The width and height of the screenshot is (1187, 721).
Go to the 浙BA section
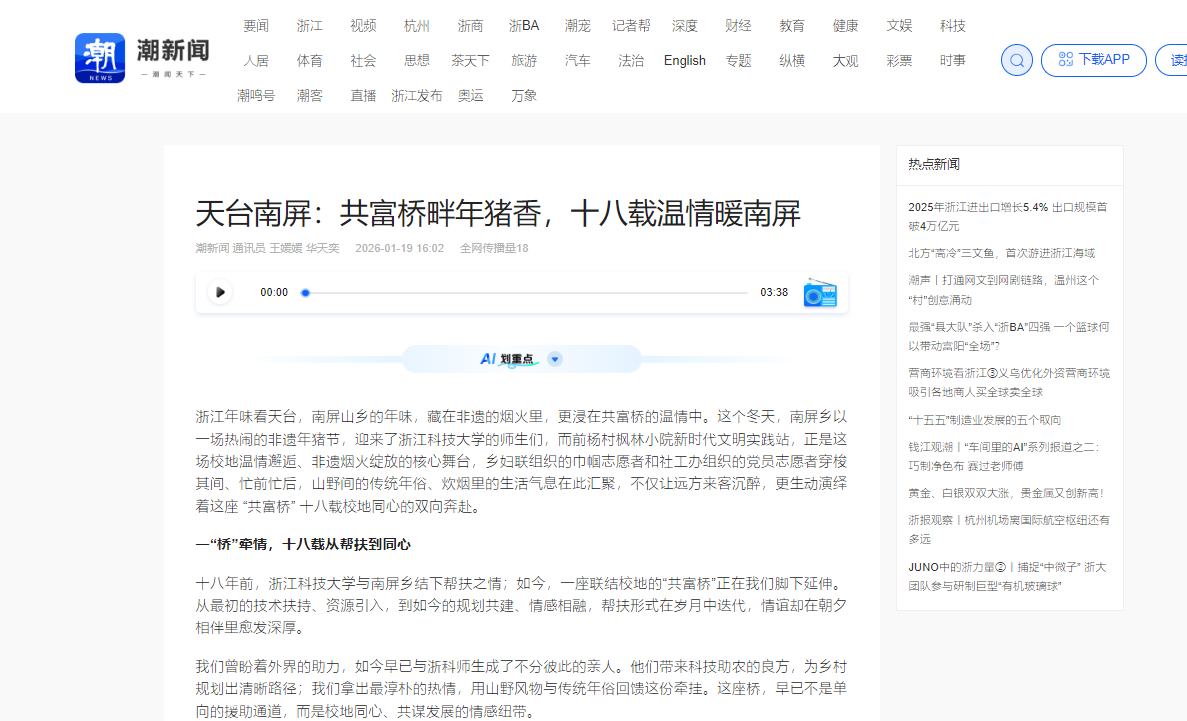click(x=524, y=26)
